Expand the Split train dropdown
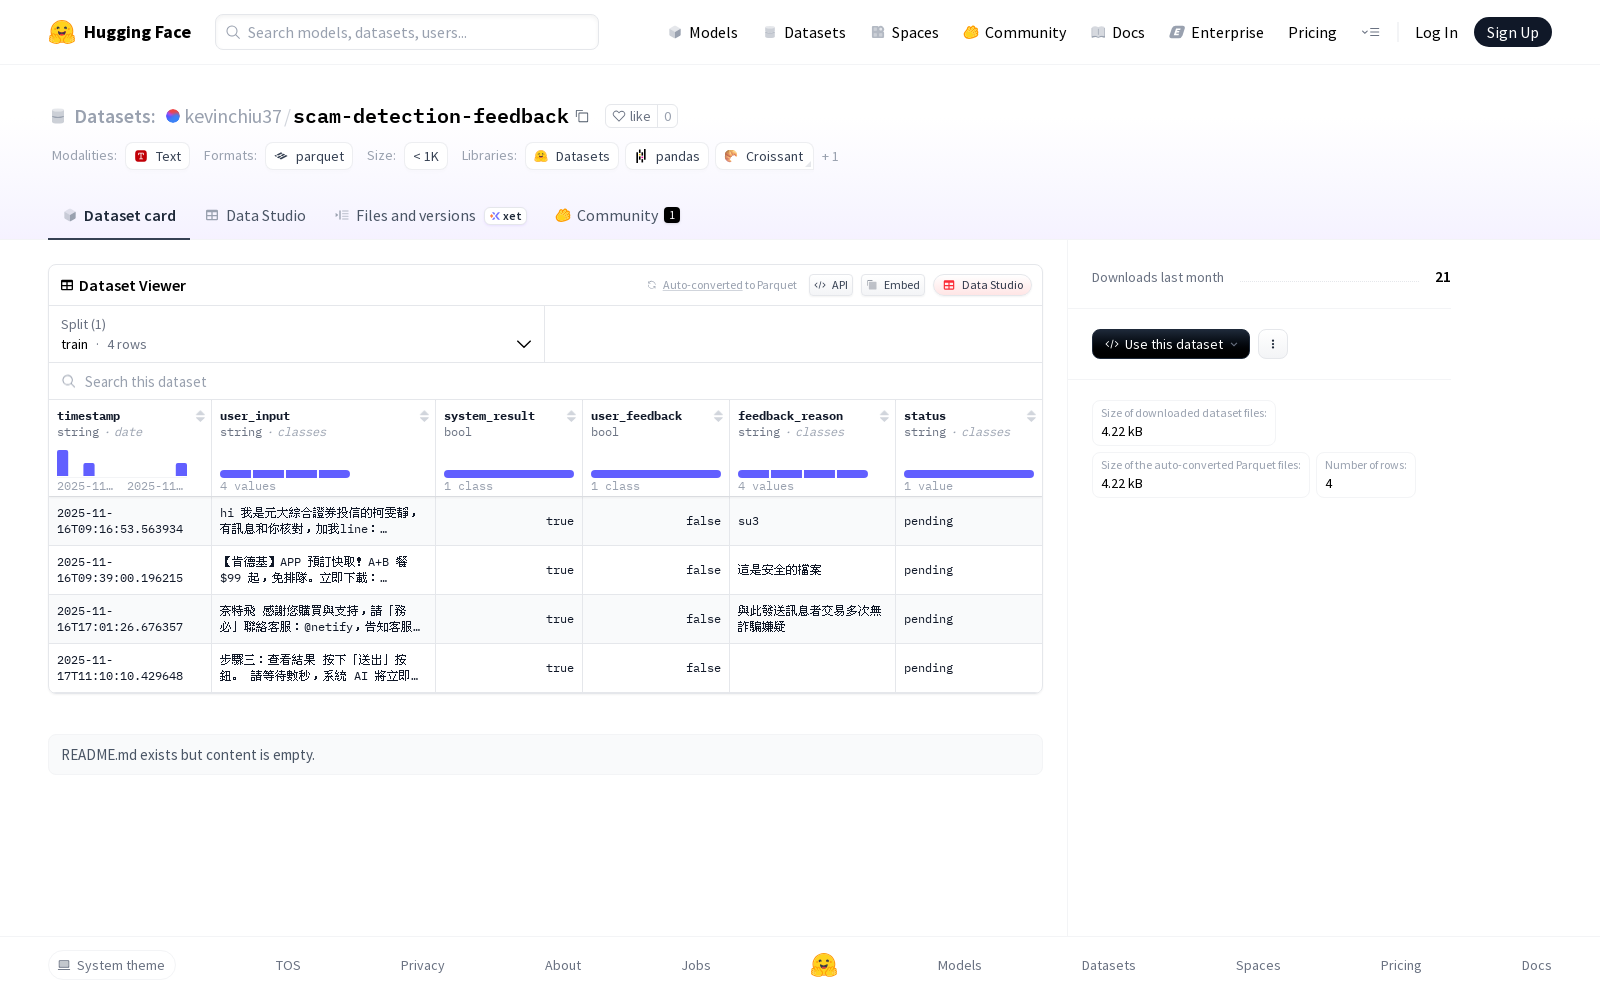 click(296, 334)
